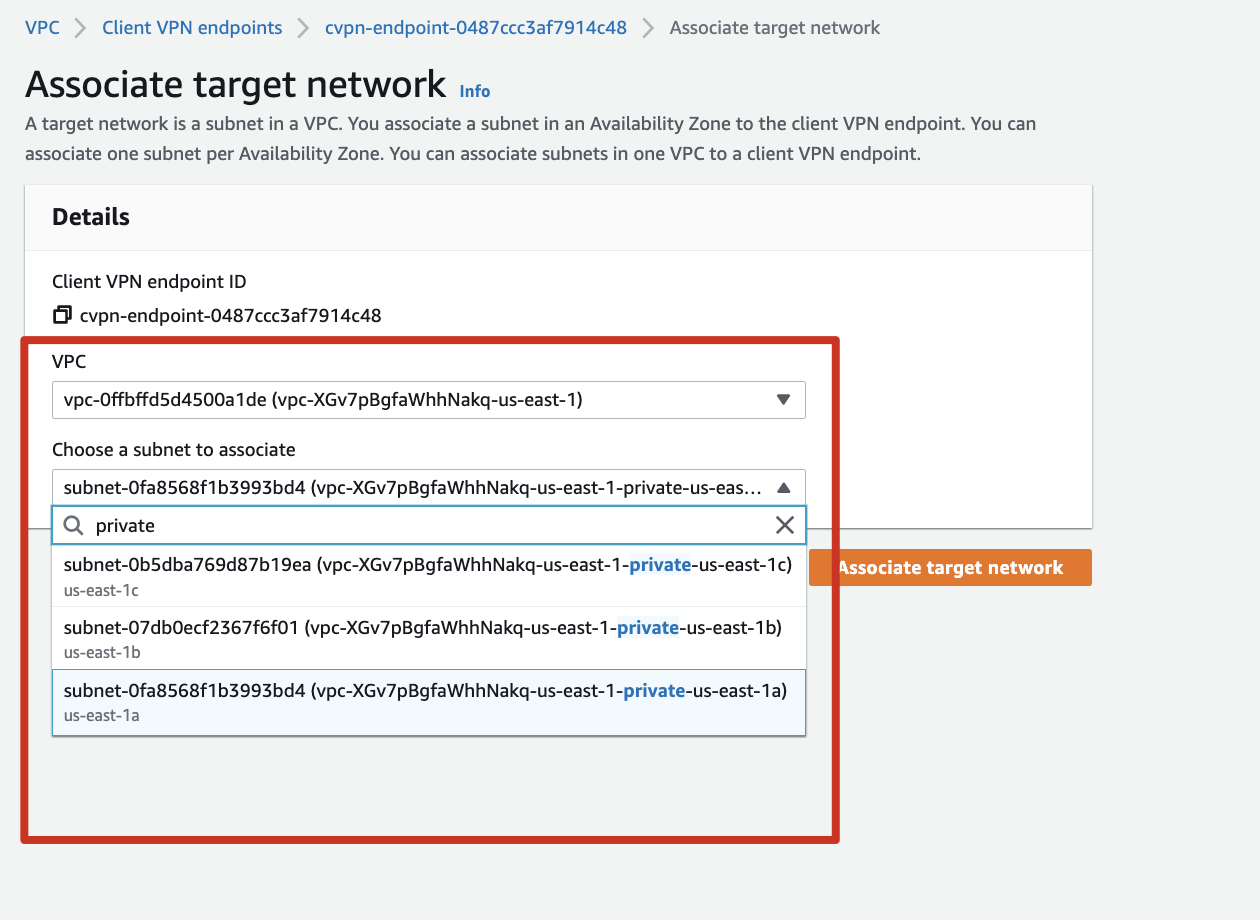Viewport: 1260px width, 920px height.
Task: Open cvpn-endpoint-0487ccc3af7914c48 breadcrumb link
Action: [x=476, y=28]
